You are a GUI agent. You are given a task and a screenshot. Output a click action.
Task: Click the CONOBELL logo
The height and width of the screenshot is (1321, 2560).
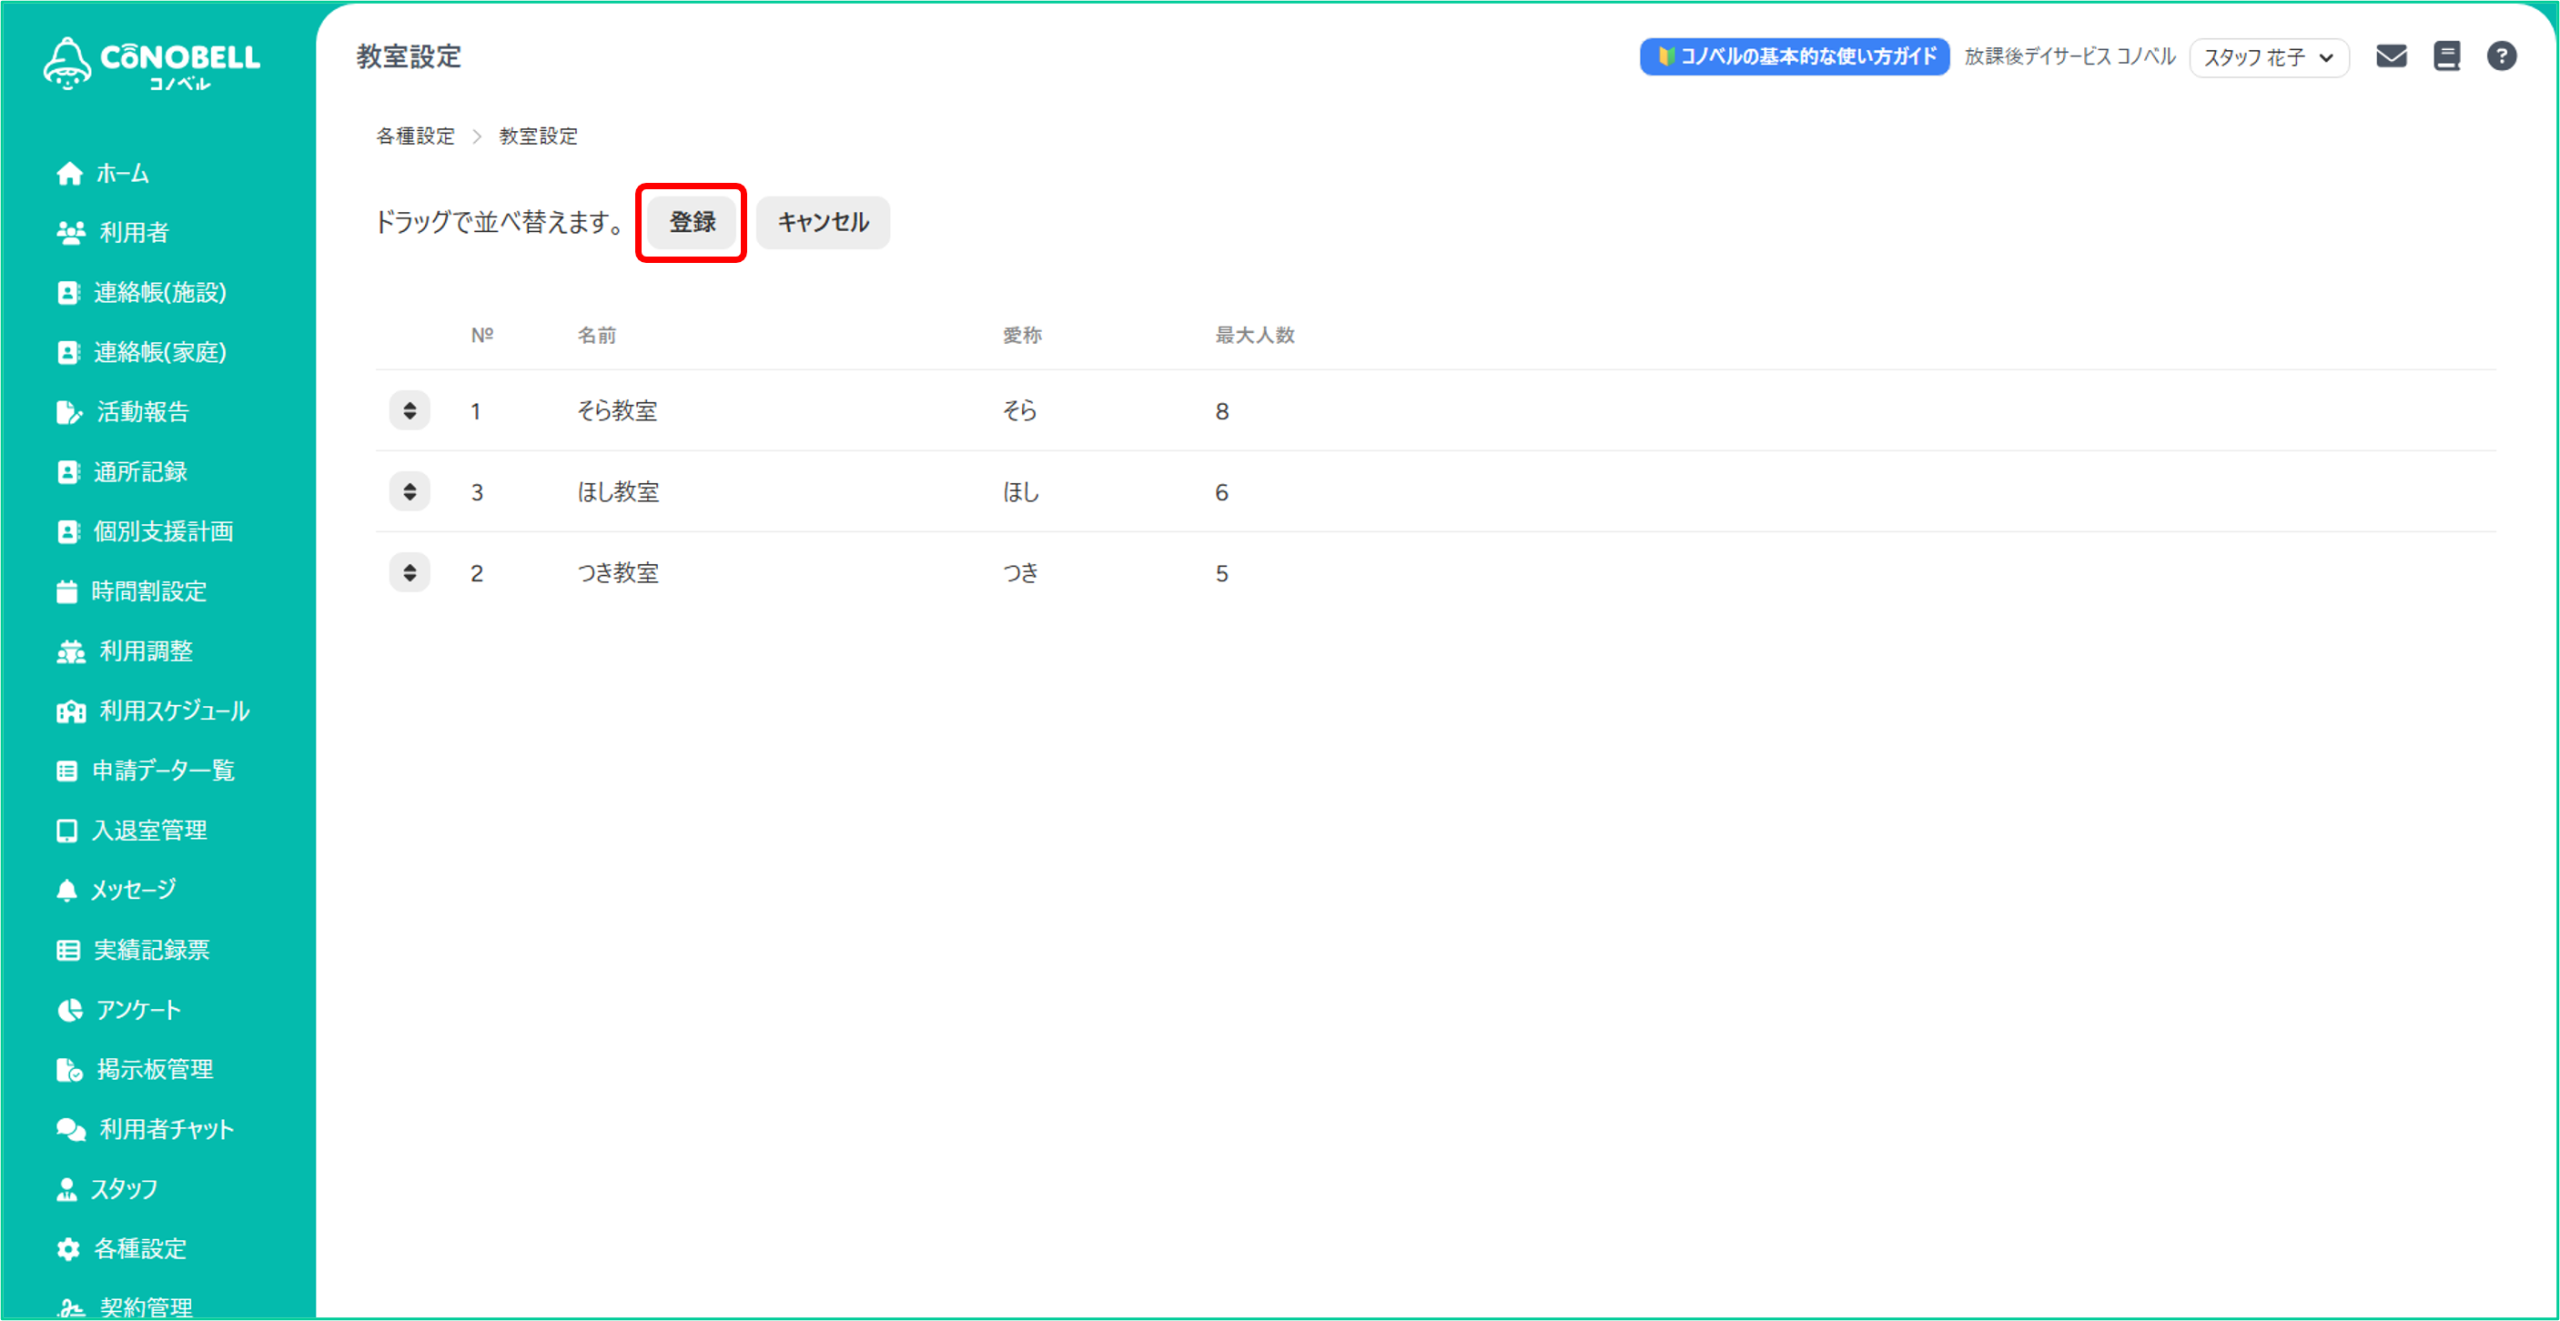[x=152, y=63]
